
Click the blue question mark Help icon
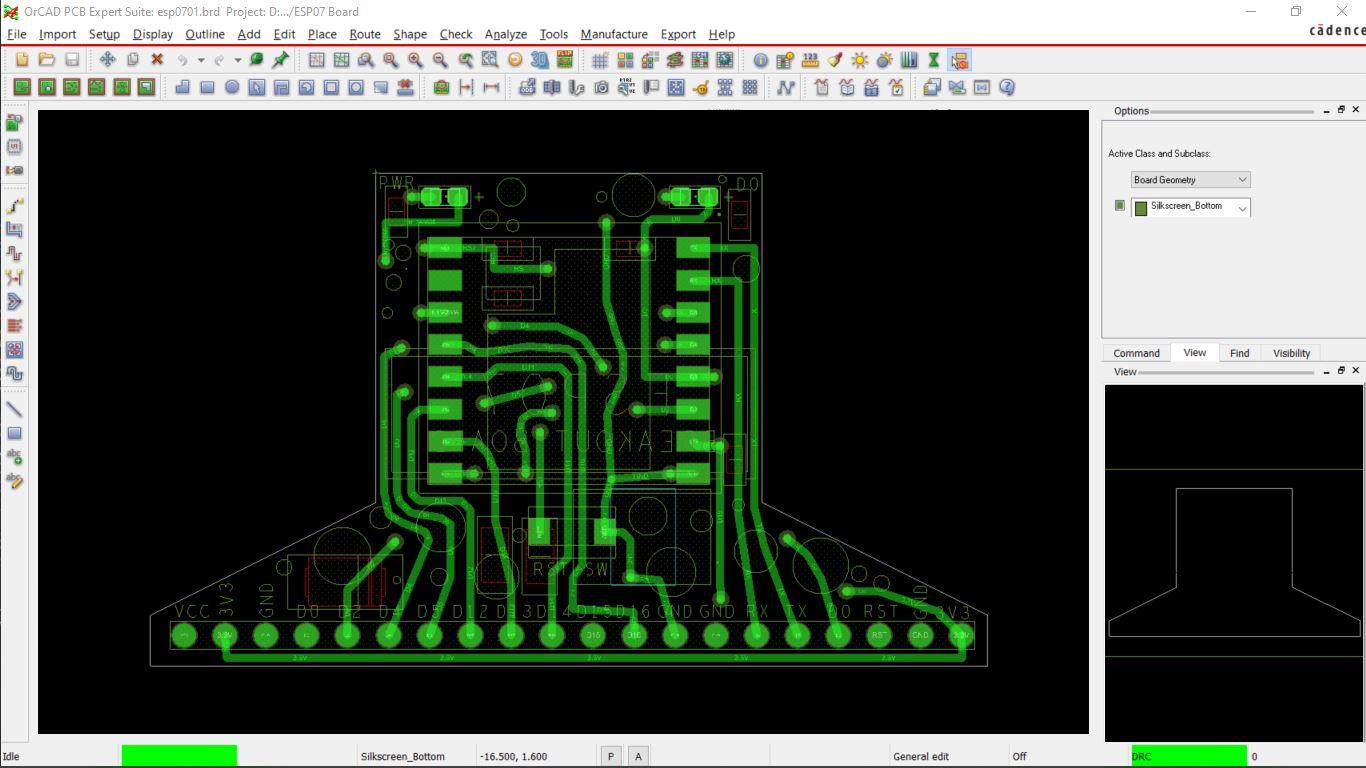(1007, 87)
